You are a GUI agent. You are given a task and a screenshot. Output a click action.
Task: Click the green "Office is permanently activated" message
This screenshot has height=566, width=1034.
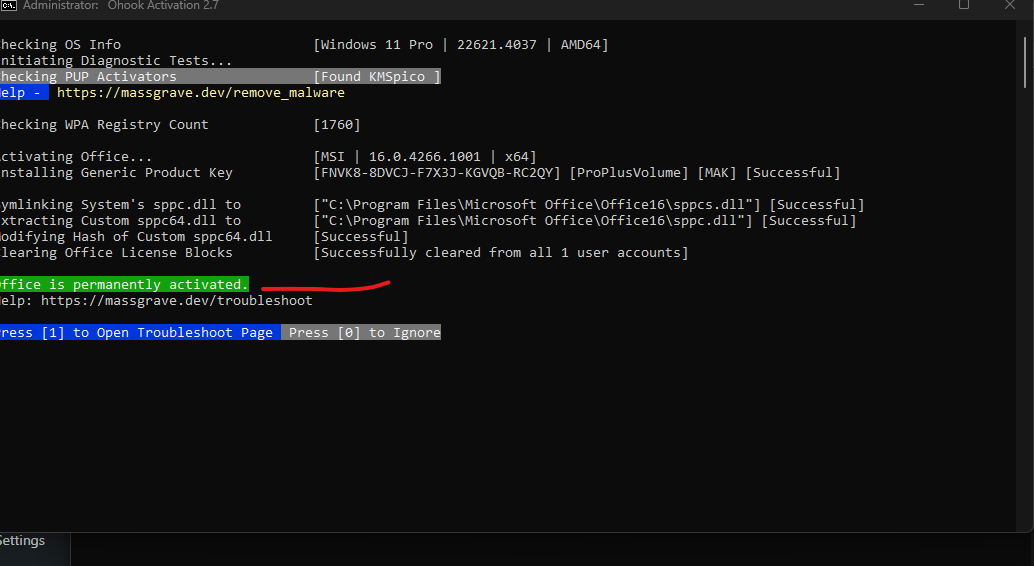tap(122, 285)
